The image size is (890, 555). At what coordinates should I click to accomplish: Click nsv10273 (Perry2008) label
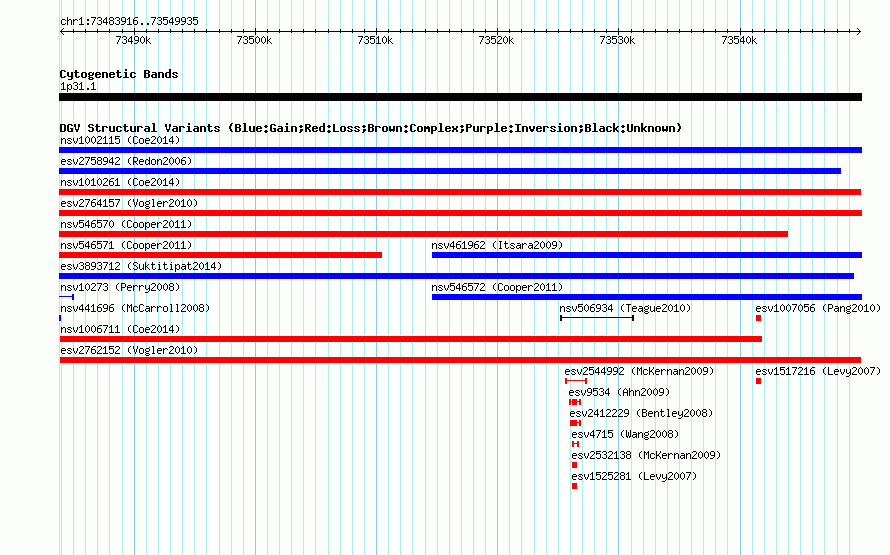[120, 287]
